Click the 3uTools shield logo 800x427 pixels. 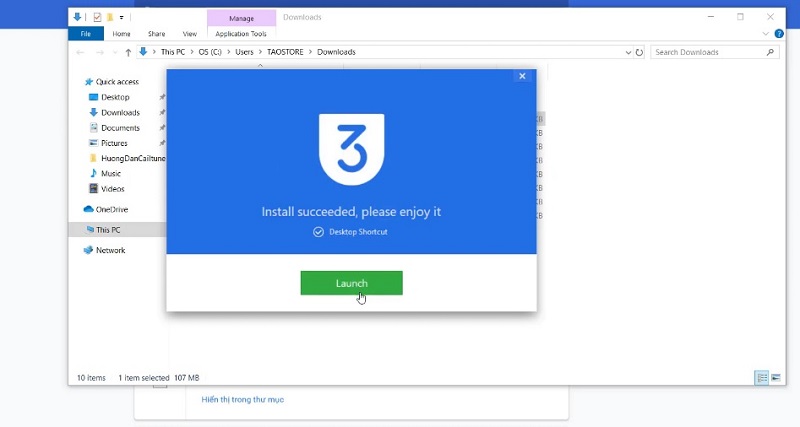(x=352, y=149)
